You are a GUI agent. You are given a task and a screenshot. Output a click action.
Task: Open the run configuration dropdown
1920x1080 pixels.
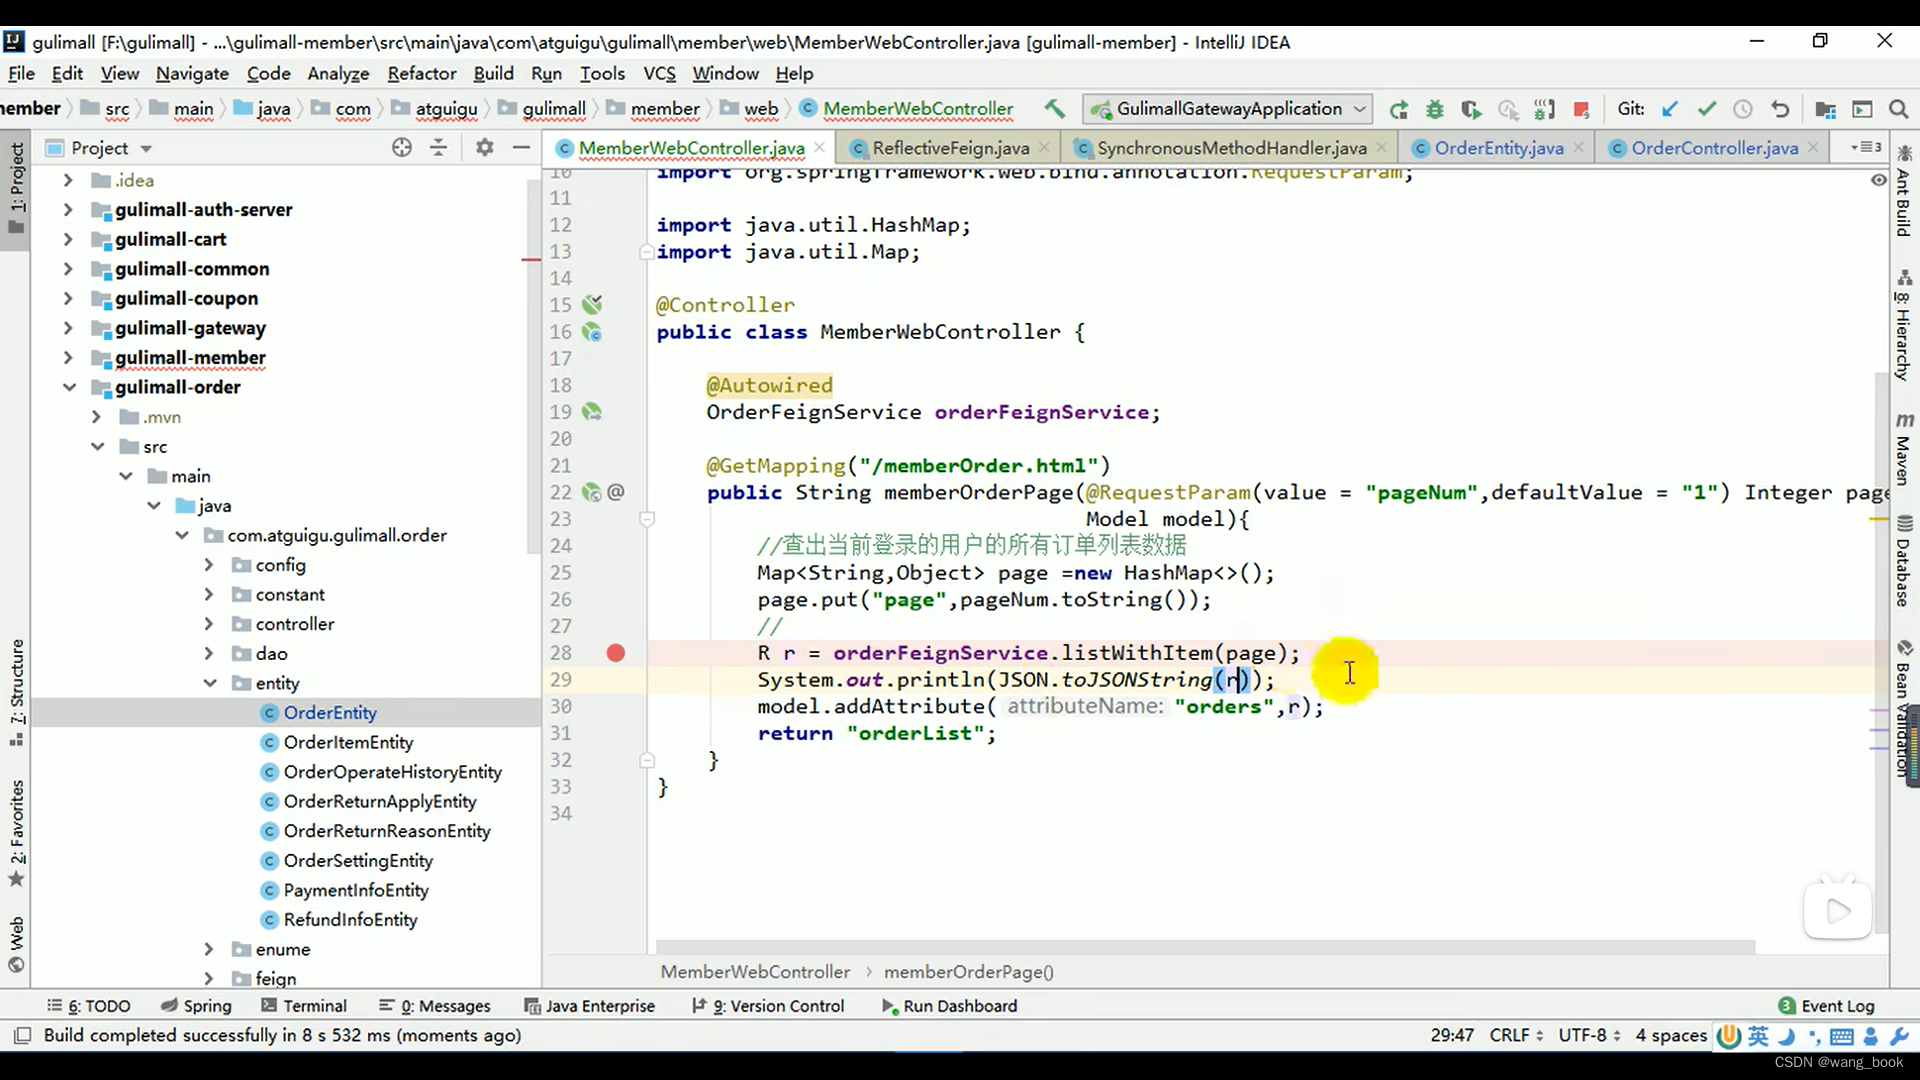pos(1229,109)
